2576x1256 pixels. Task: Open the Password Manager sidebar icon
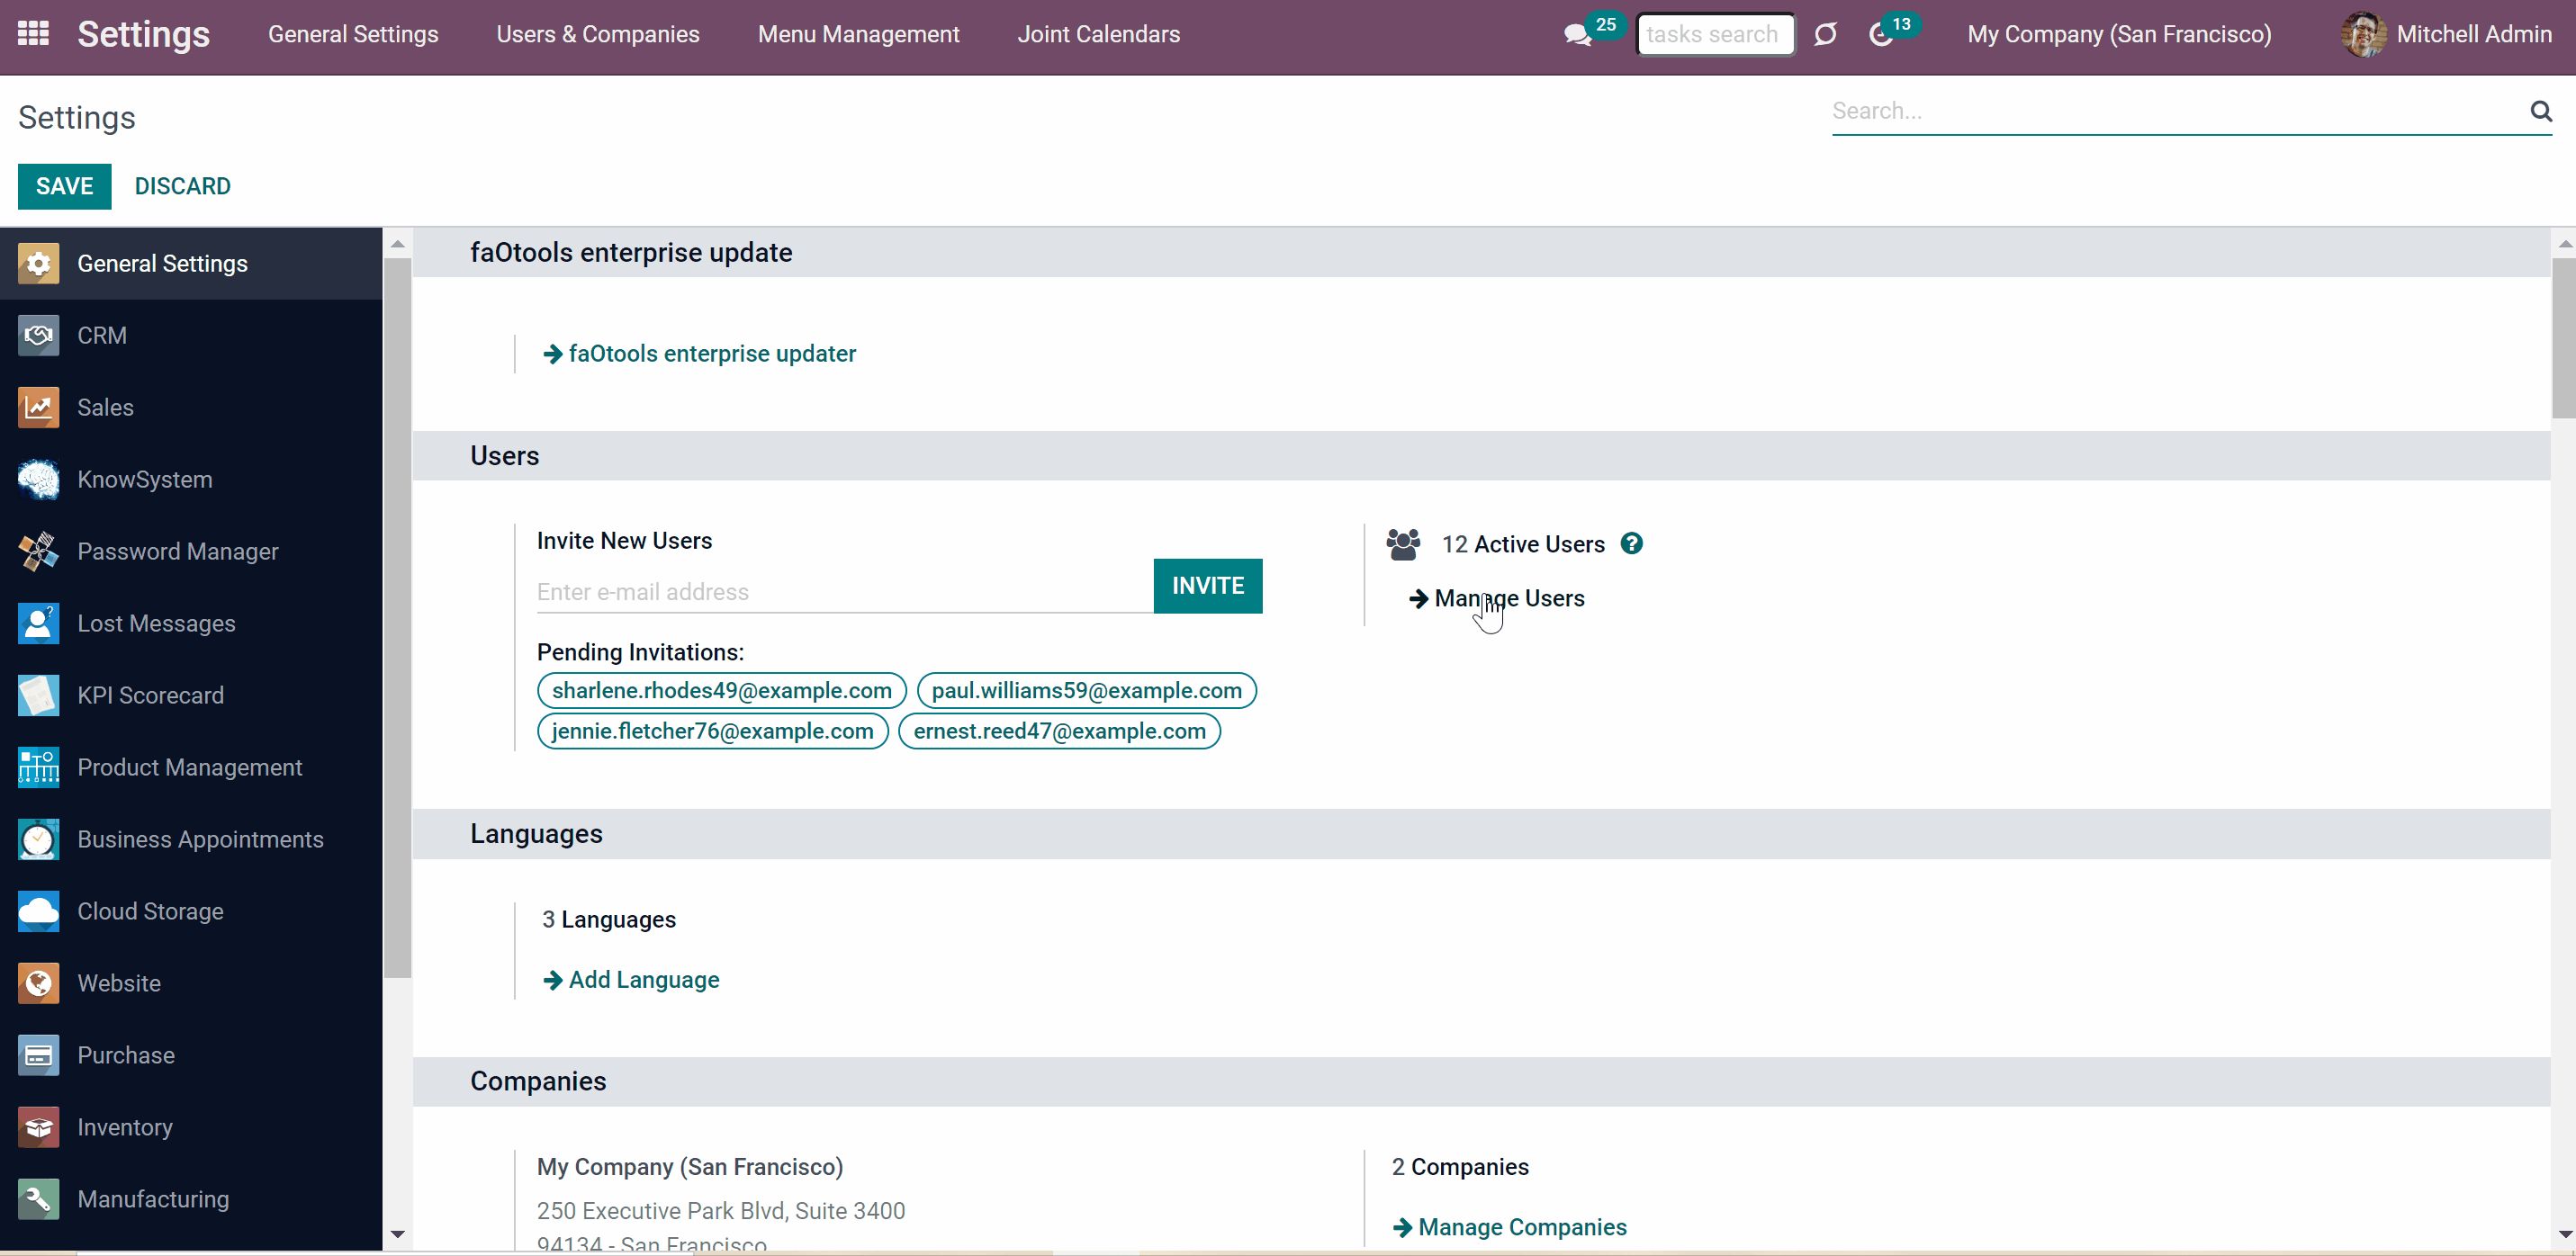pos(38,551)
